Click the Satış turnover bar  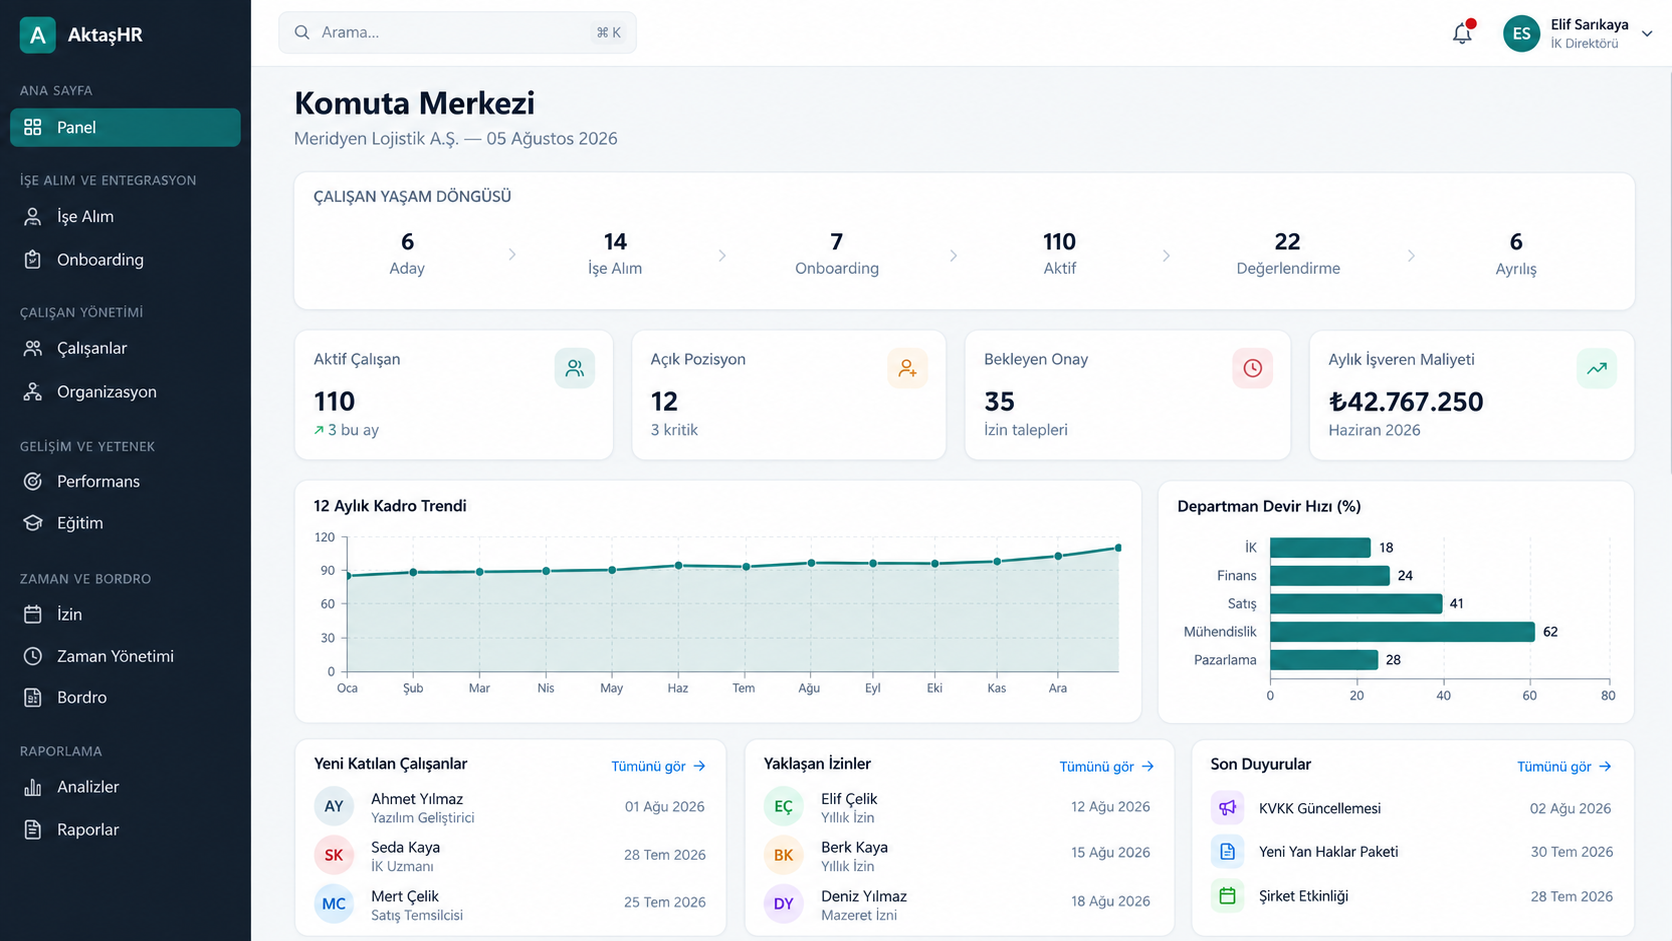pos(1356,603)
